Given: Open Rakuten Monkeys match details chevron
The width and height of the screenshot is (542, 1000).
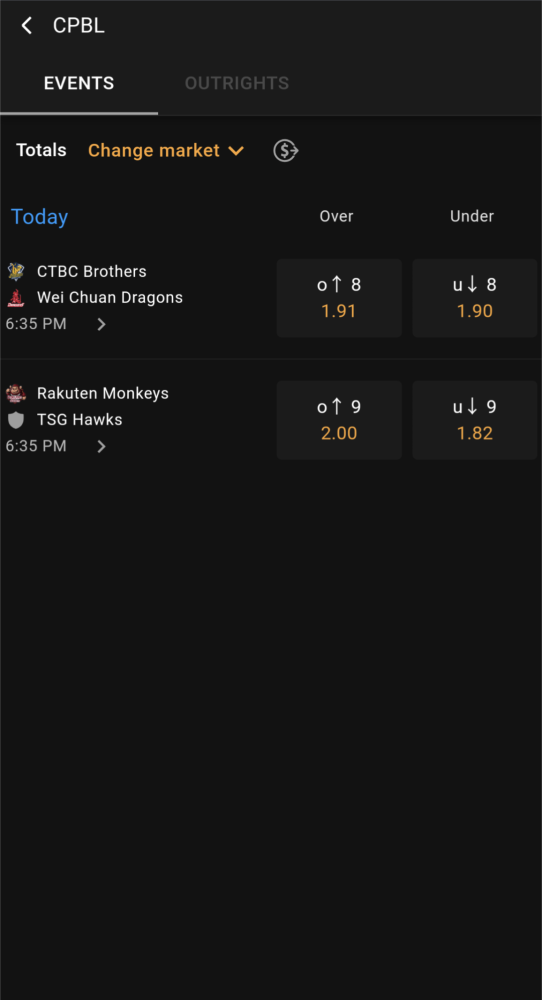Looking at the screenshot, I should click(101, 446).
